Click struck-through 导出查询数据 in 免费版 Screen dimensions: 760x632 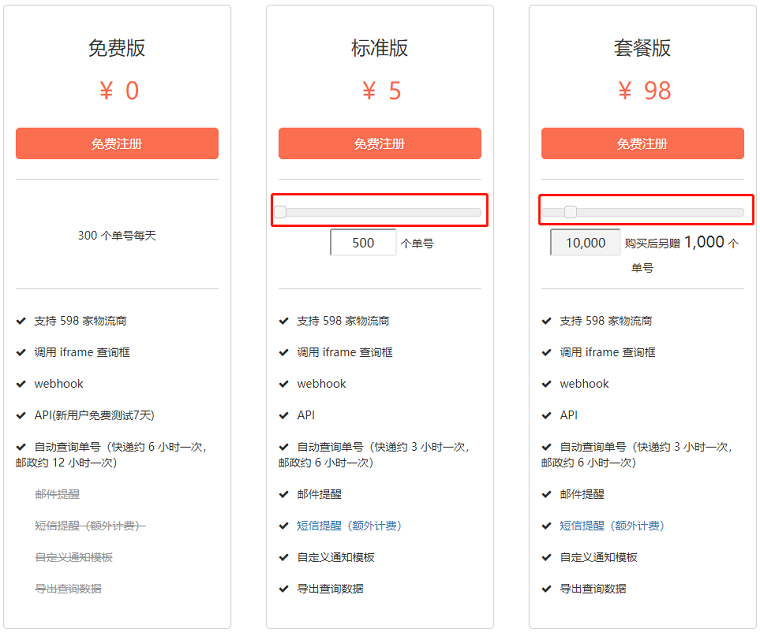tap(68, 589)
